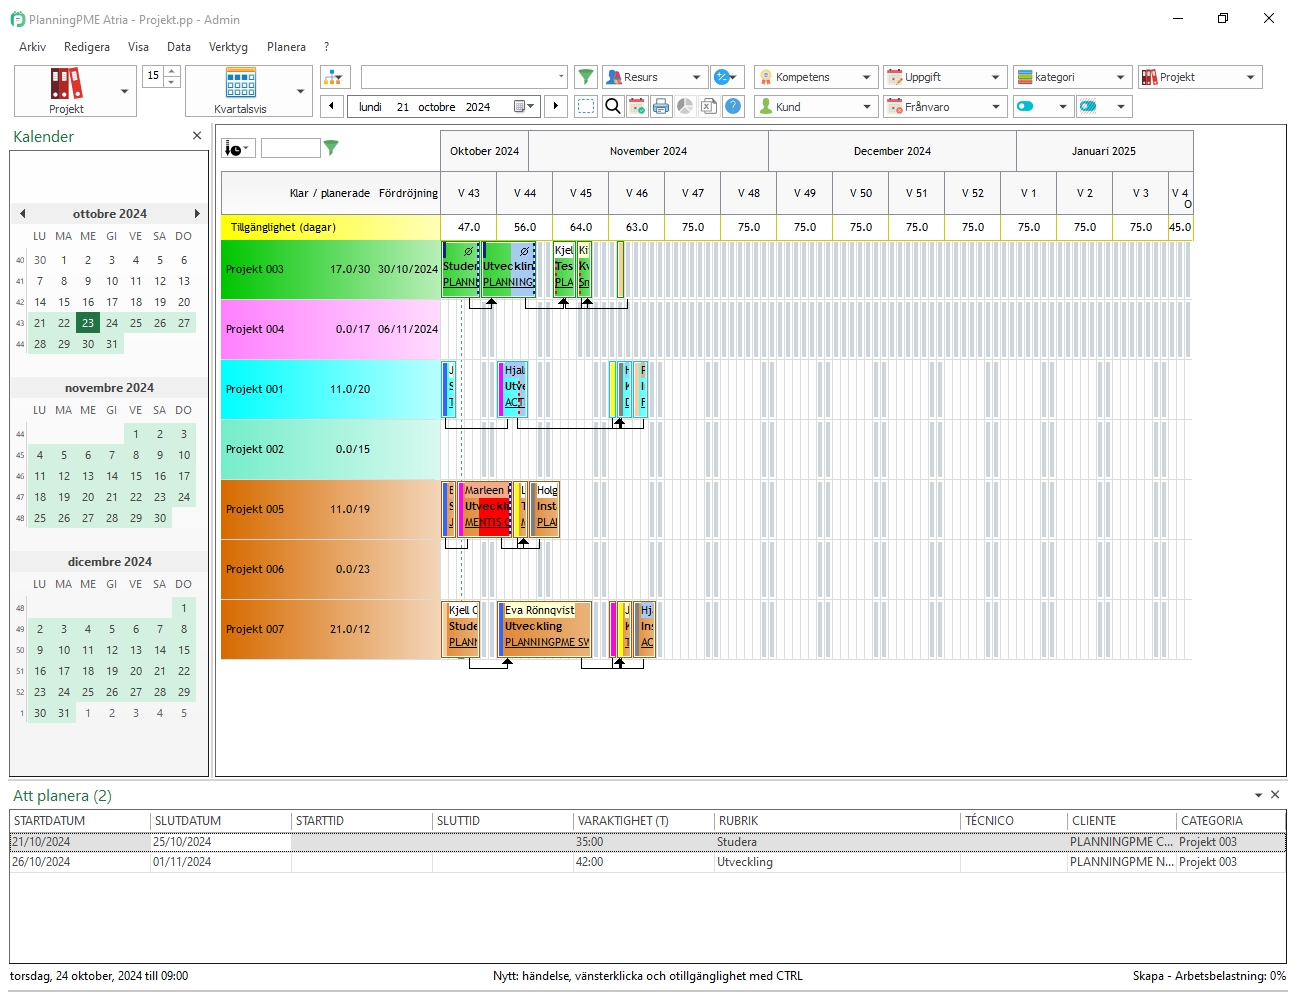This screenshot has width=1296, height=992.
Task: Open the empty search combo box
Action: 465,77
